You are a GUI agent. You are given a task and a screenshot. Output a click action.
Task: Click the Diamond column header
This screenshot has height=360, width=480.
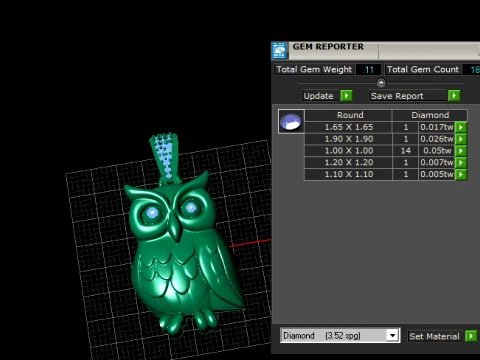tap(430, 115)
